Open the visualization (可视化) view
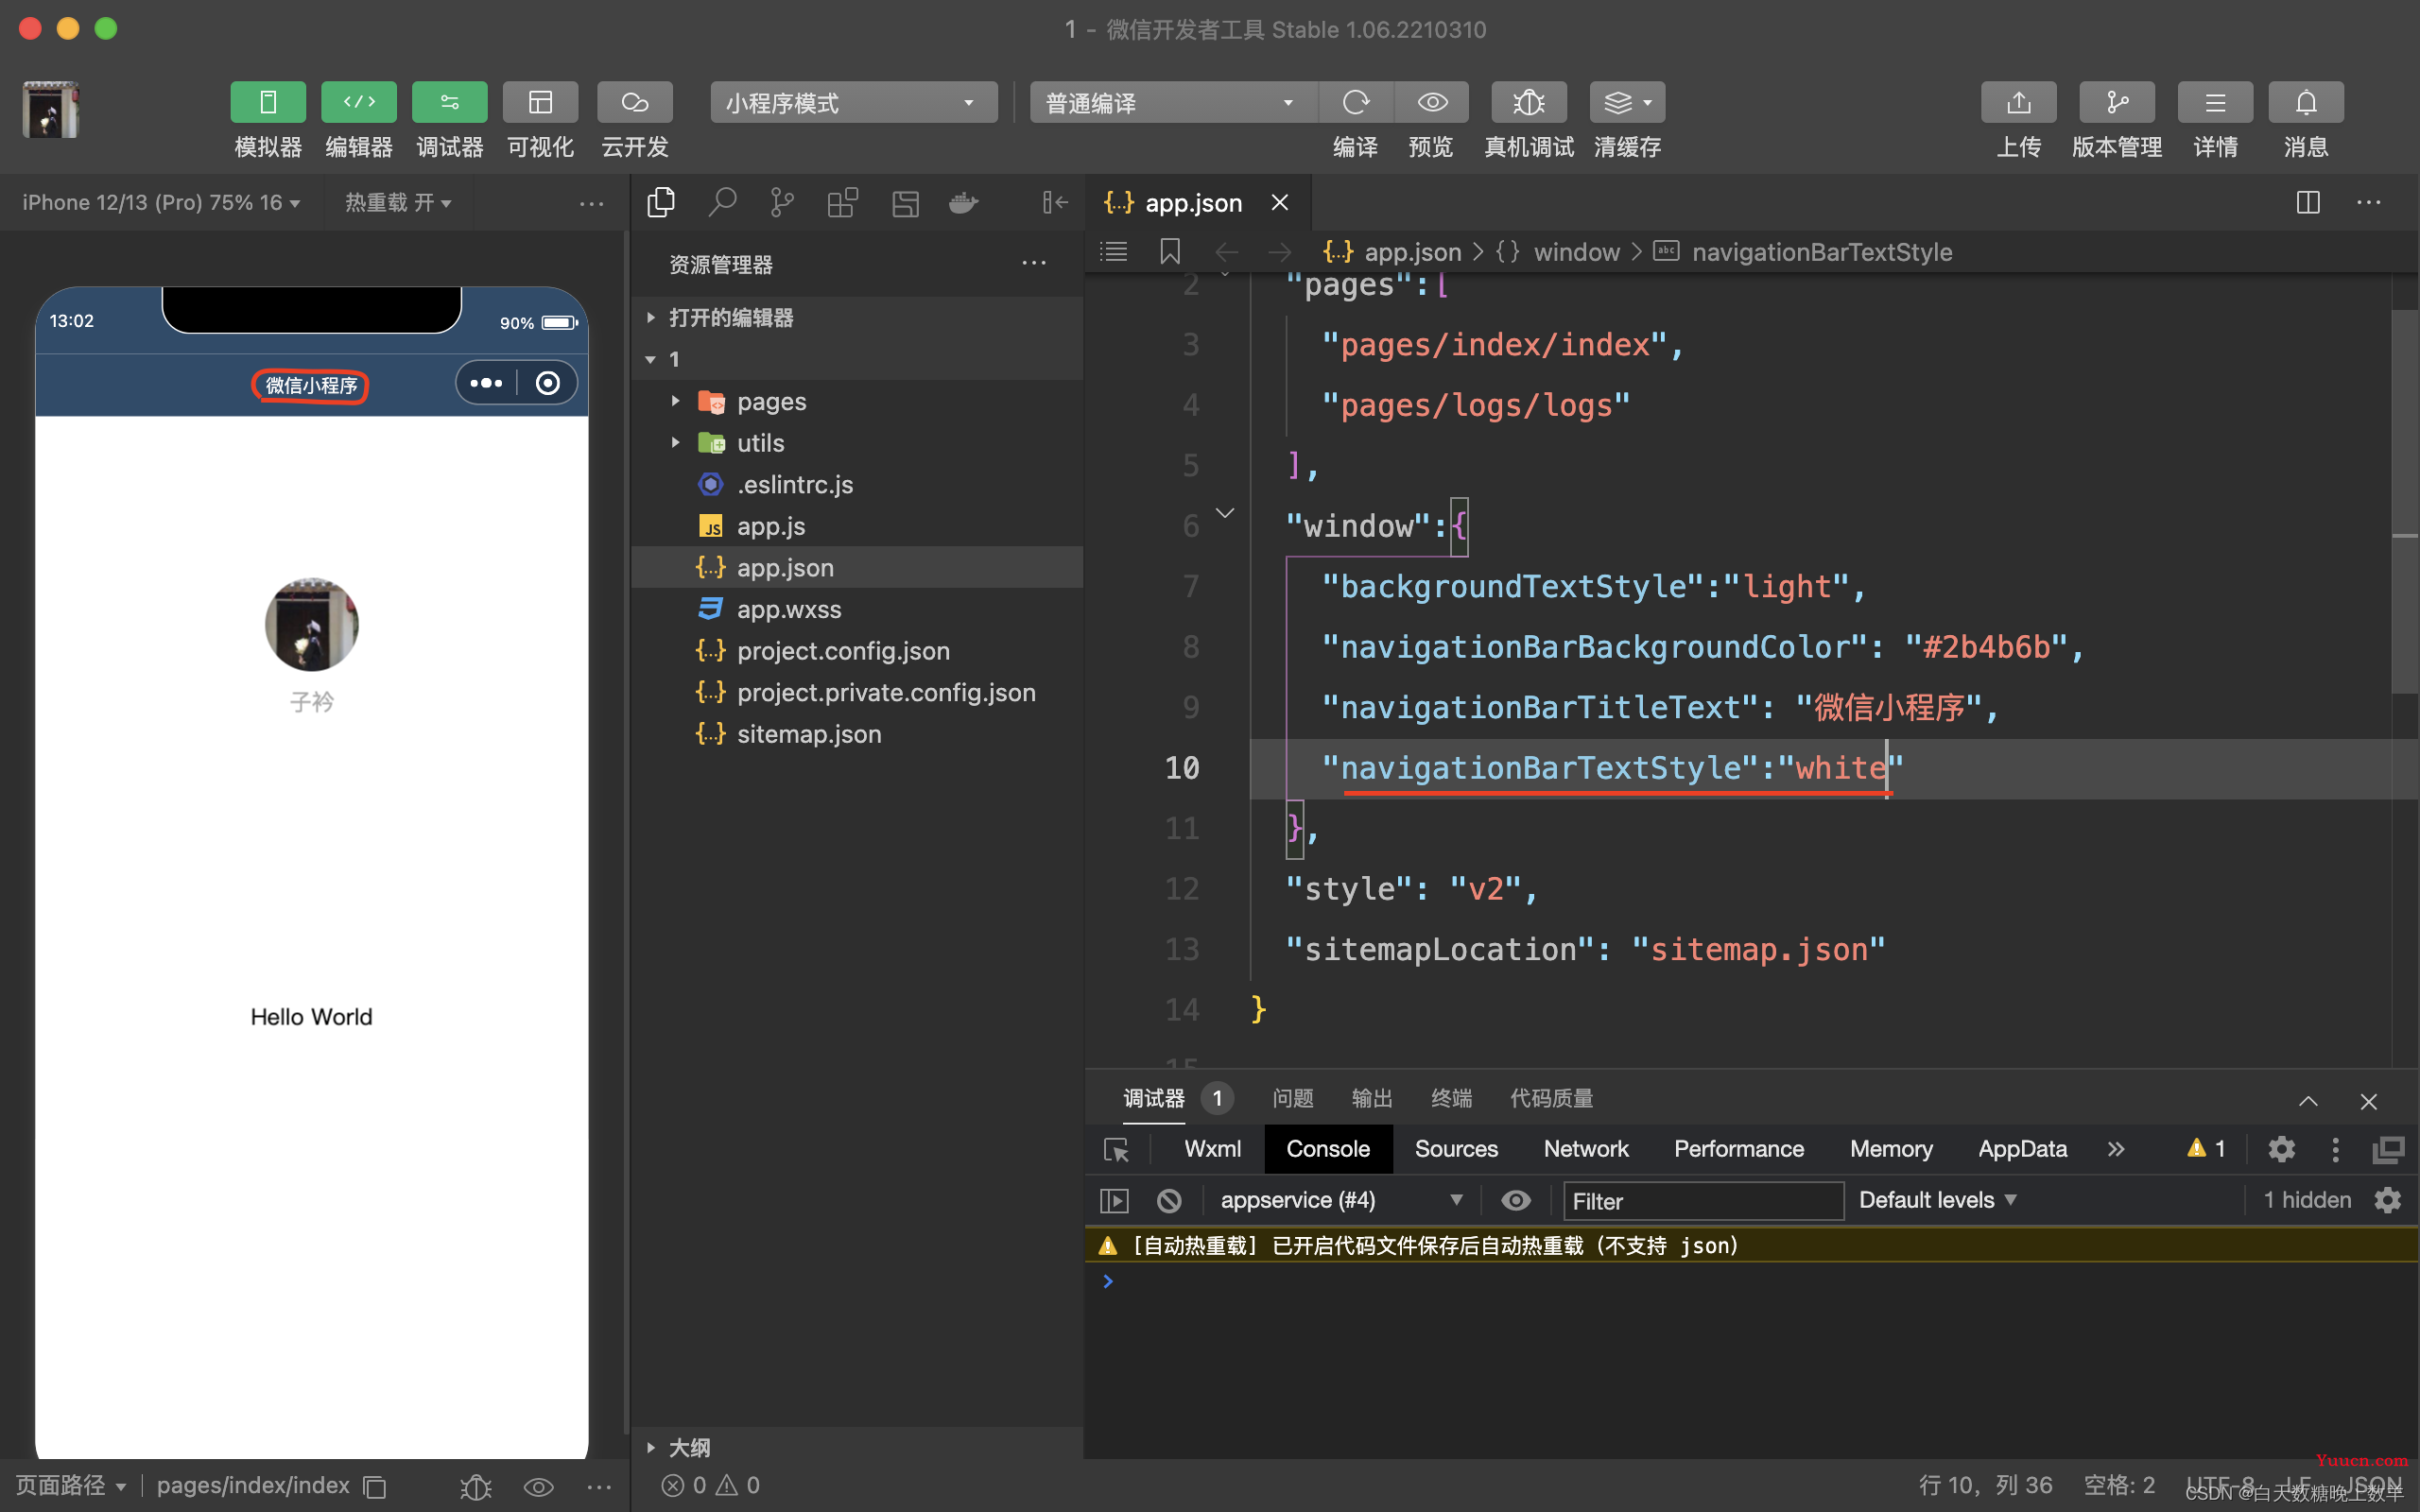The width and height of the screenshot is (2420, 1512). pyautogui.click(x=541, y=102)
